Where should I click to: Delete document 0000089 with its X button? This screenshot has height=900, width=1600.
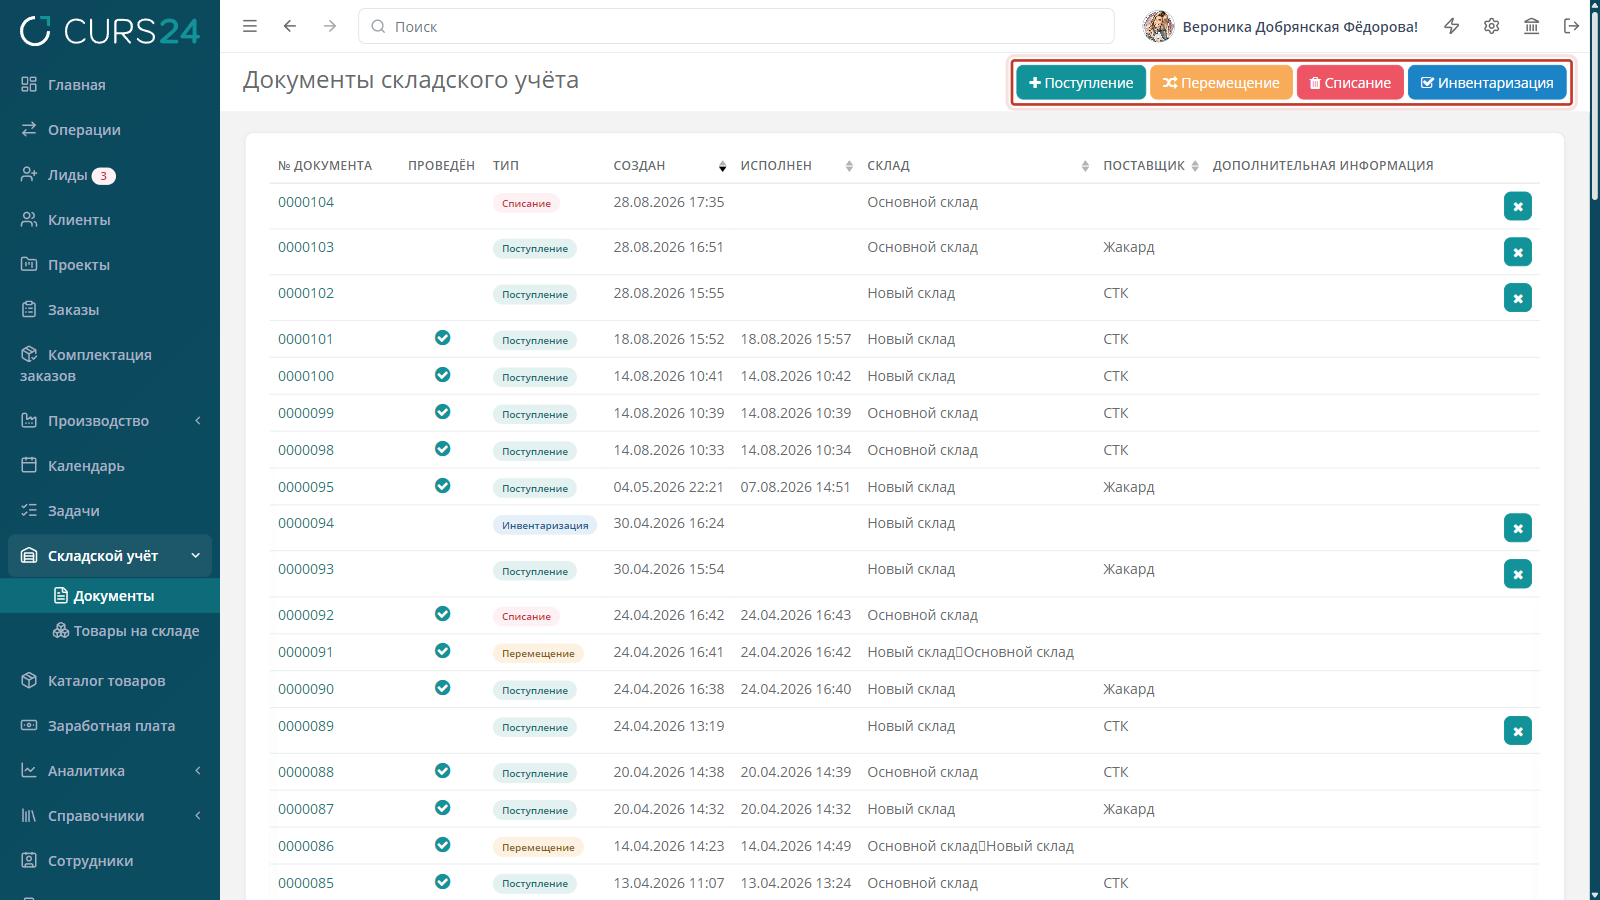pyautogui.click(x=1518, y=731)
